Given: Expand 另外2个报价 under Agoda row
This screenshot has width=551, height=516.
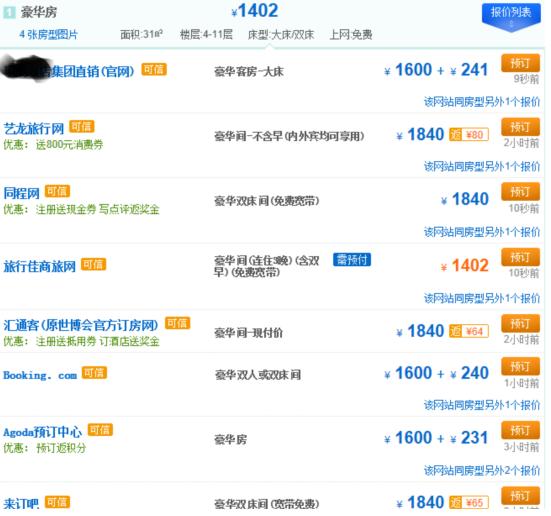Looking at the screenshot, I should tap(482, 470).
